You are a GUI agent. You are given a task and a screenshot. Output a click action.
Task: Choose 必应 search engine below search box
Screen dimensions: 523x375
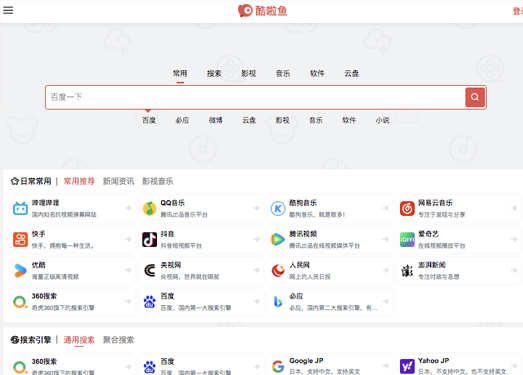[x=182, y=120]
